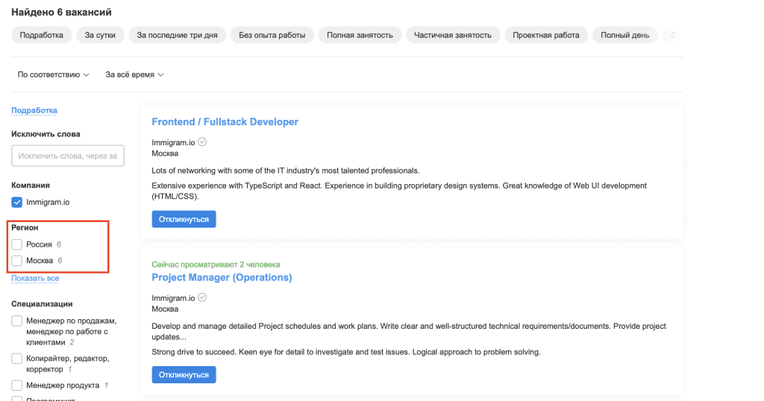Tick Менеджер по продажам specialization checkbox
This screenshot has width=764, height=401.
[17, 321]
